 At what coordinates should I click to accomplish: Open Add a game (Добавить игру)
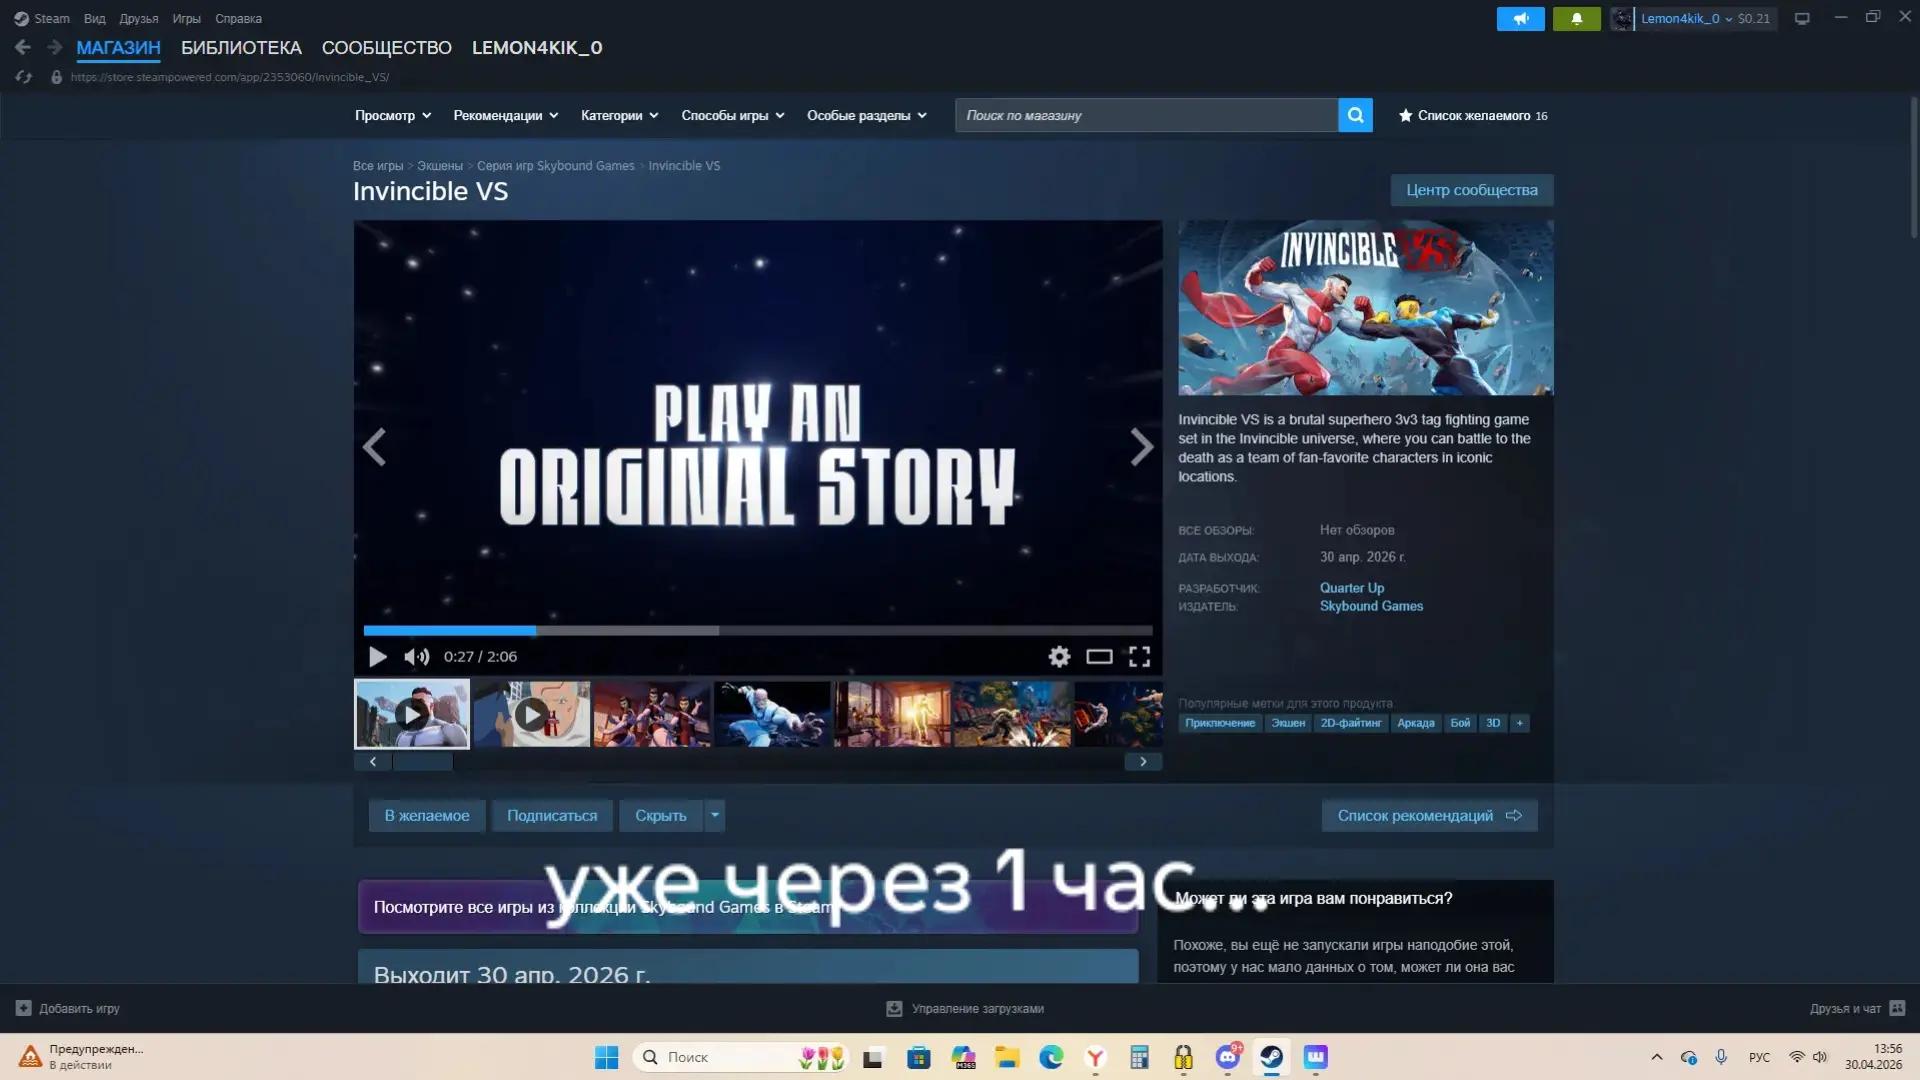(x=68, y=1008)
